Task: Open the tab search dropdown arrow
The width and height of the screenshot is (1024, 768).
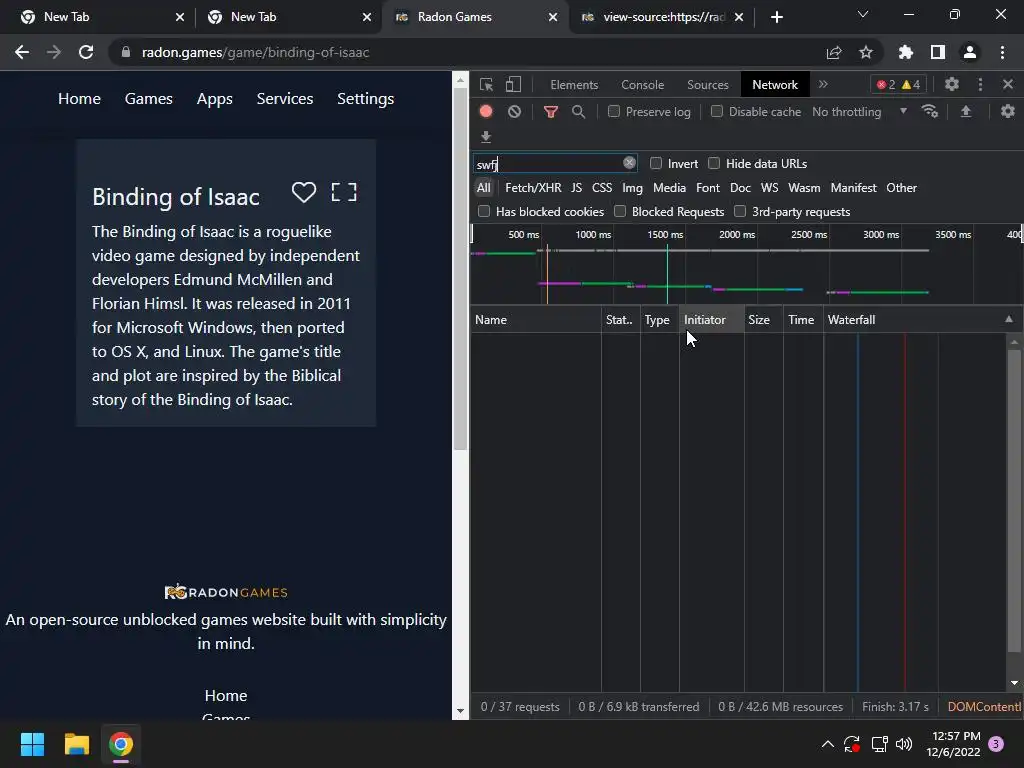Action: pyautogui.click(x=863, y=14)
